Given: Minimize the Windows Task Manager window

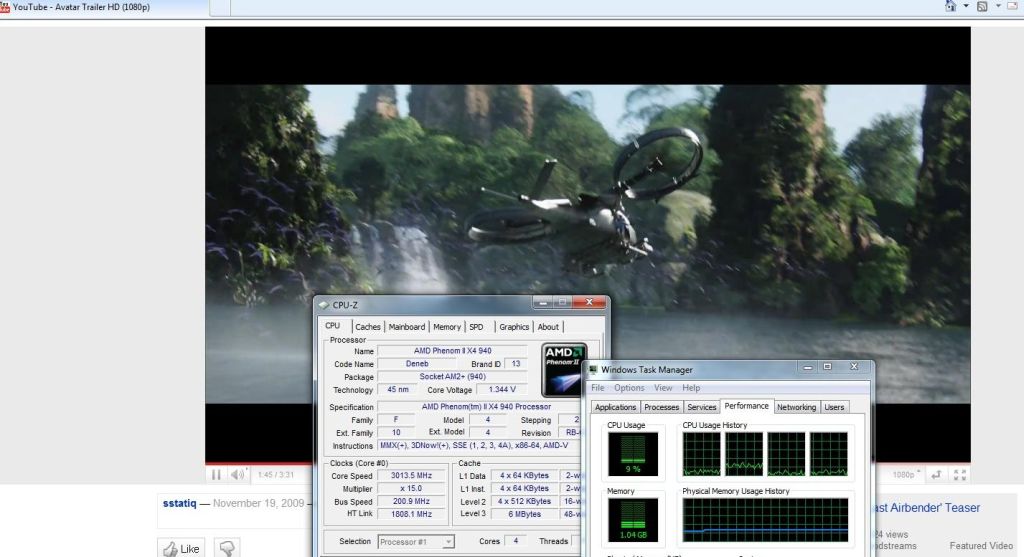Looking at the screenshot, I should (807, 367).
